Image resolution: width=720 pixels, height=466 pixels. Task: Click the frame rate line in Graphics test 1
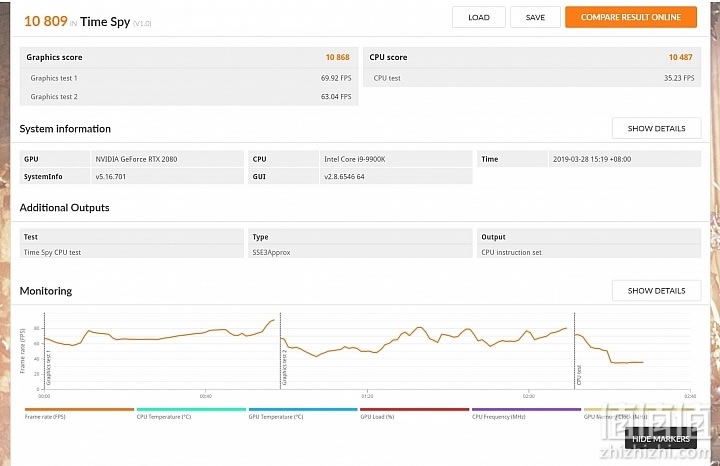[159, 339]
